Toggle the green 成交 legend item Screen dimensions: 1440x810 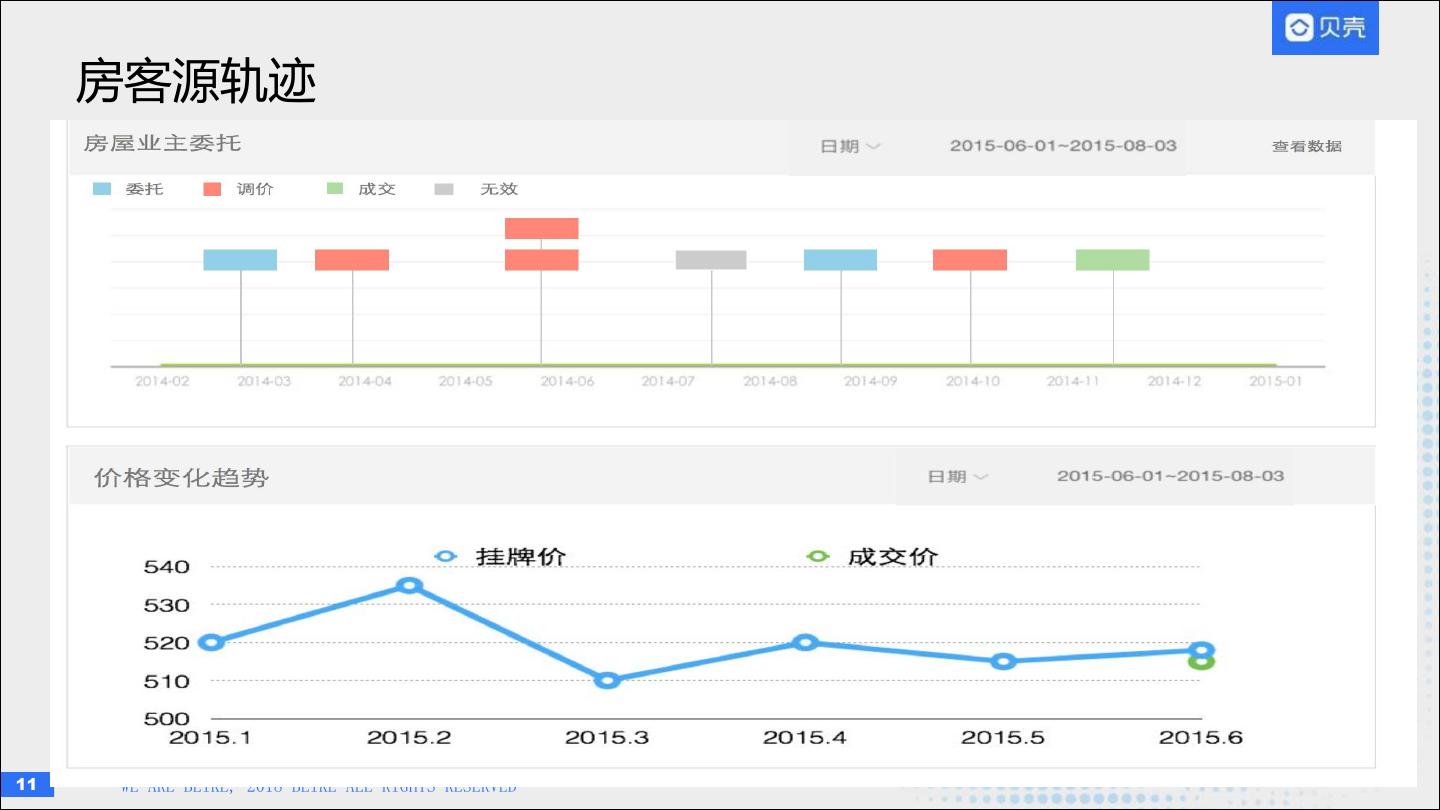pos(362,189)
